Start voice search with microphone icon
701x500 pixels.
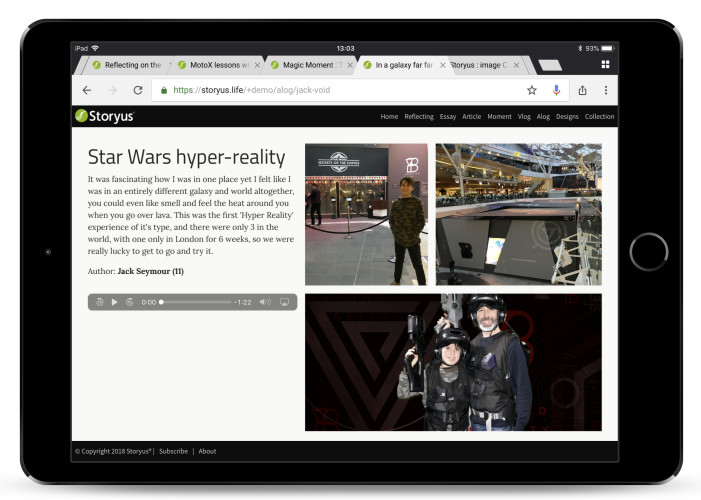coord(556,90)
